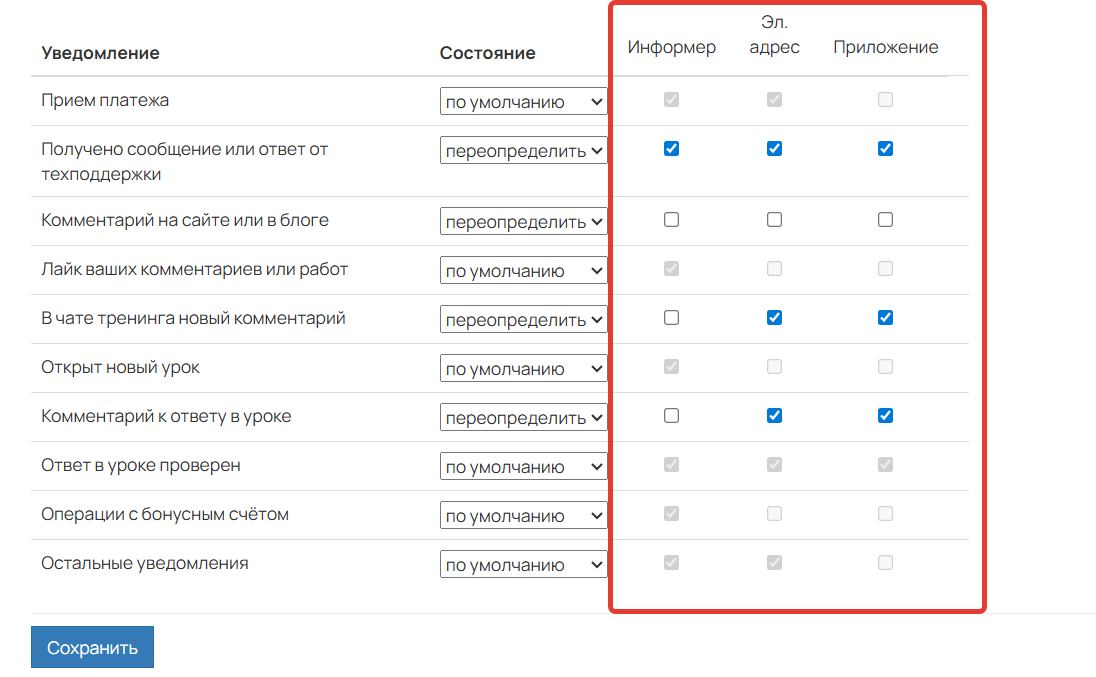1096x677 pixels.
Task: Click the Комментарий на сайте или в блоге label
Action: (x=185, y=221)
